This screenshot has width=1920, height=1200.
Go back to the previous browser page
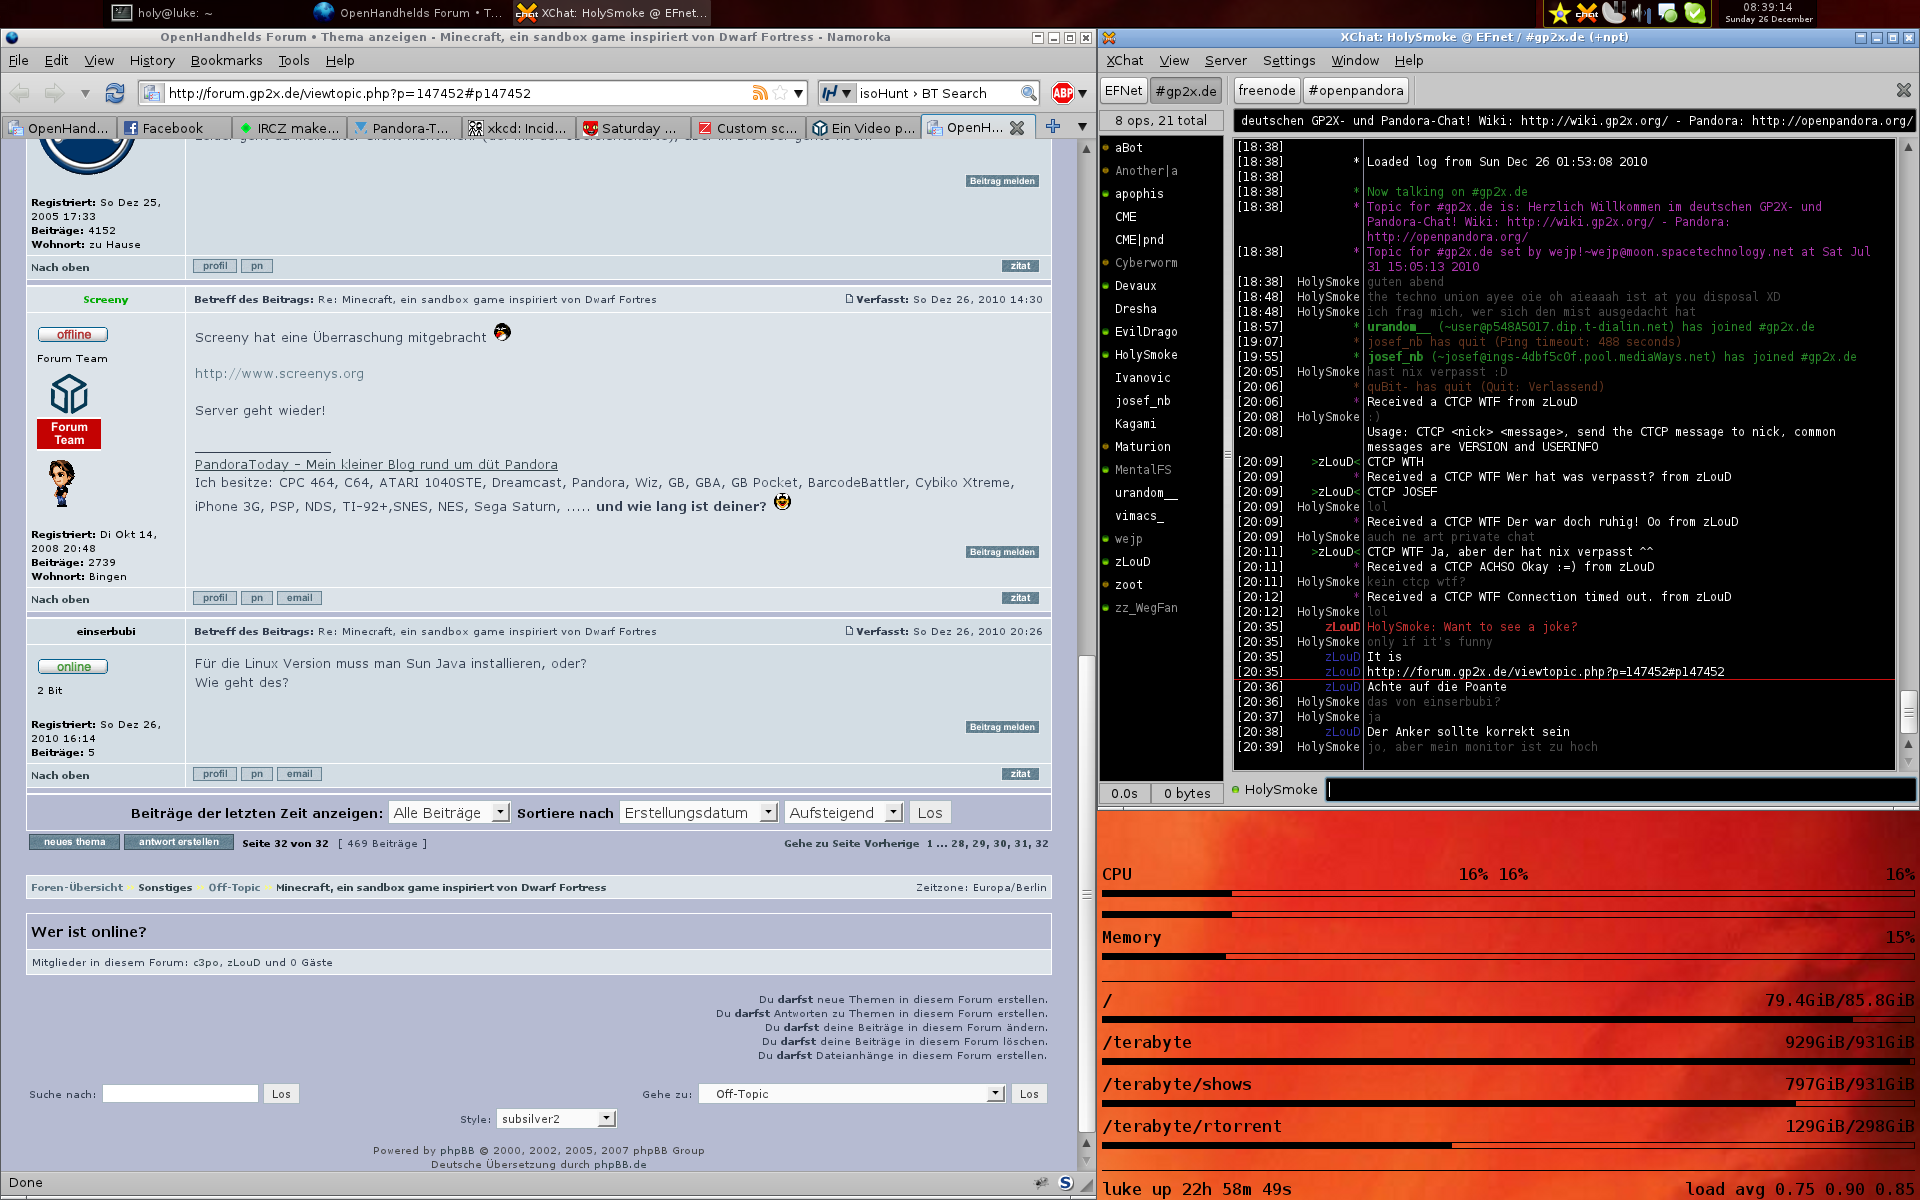click(20, 93)
